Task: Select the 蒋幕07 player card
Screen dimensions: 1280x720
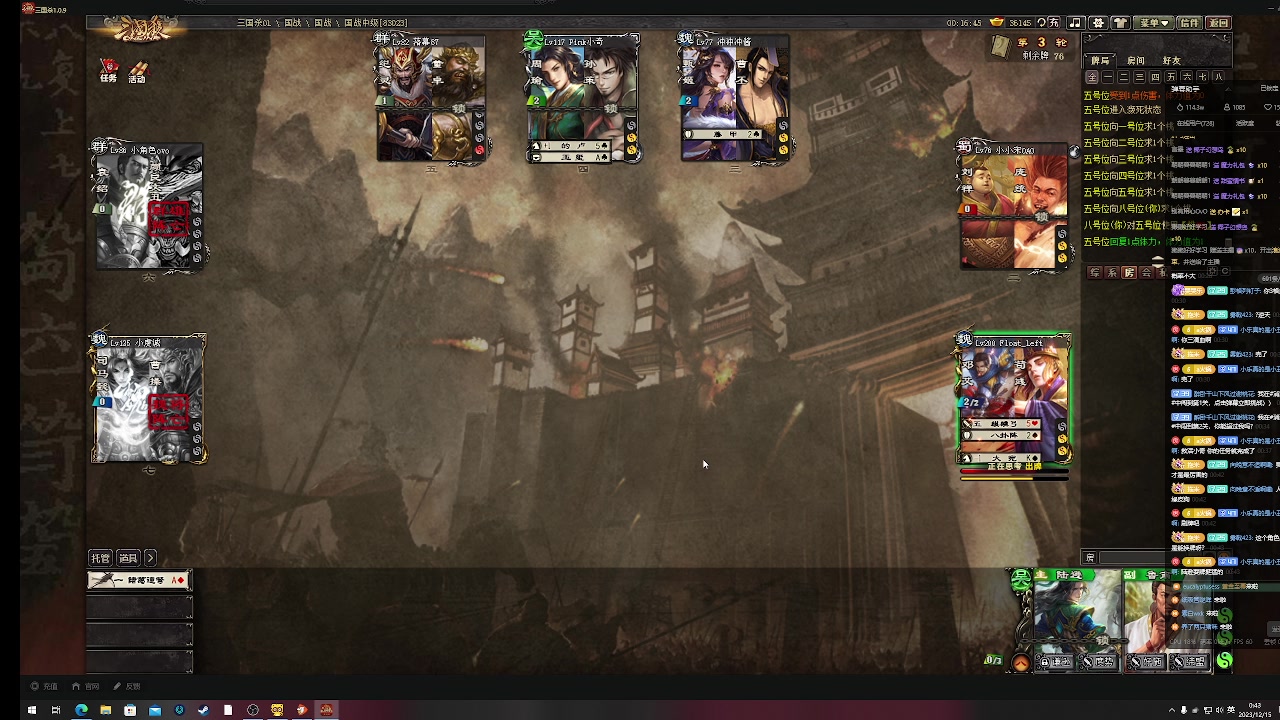Action: click(431, 97)
